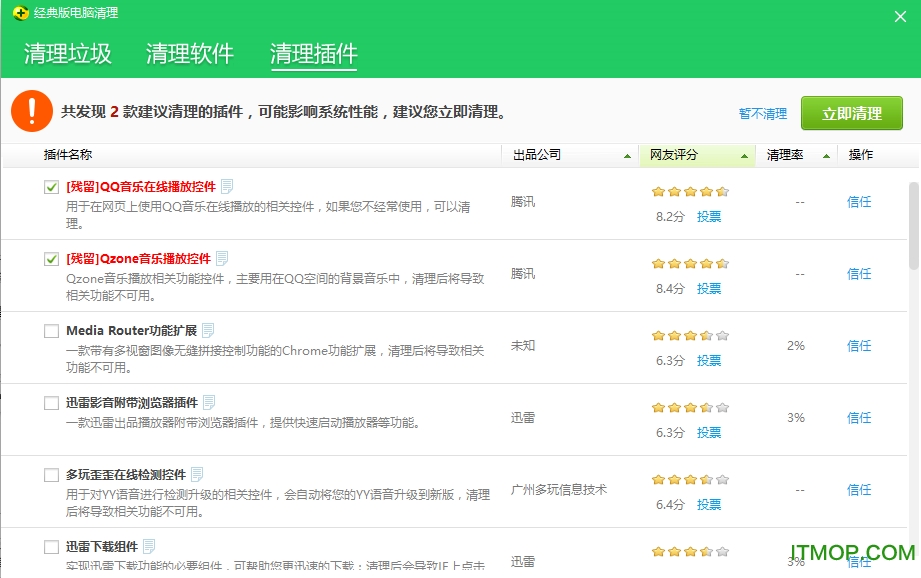Open the info icon beside Media Router功能扩展

208,330
